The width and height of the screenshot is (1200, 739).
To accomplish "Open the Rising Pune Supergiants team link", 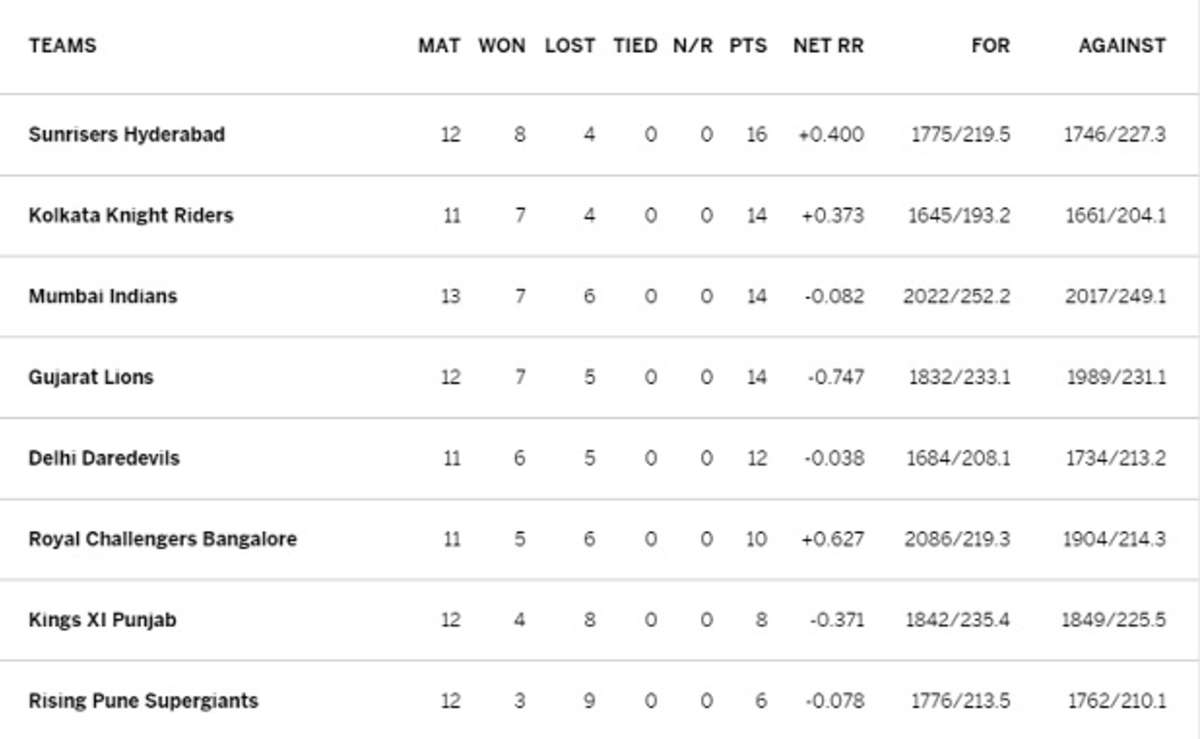I will (x=143, y=701).
